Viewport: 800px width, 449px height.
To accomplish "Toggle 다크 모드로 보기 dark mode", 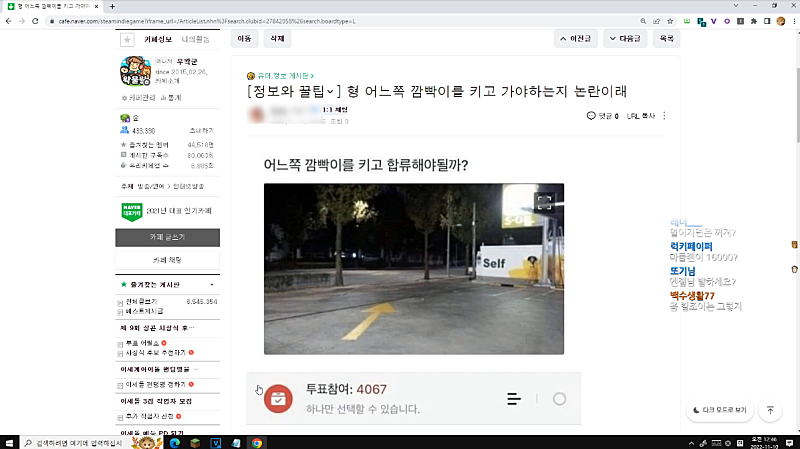I will pos(720,410).
